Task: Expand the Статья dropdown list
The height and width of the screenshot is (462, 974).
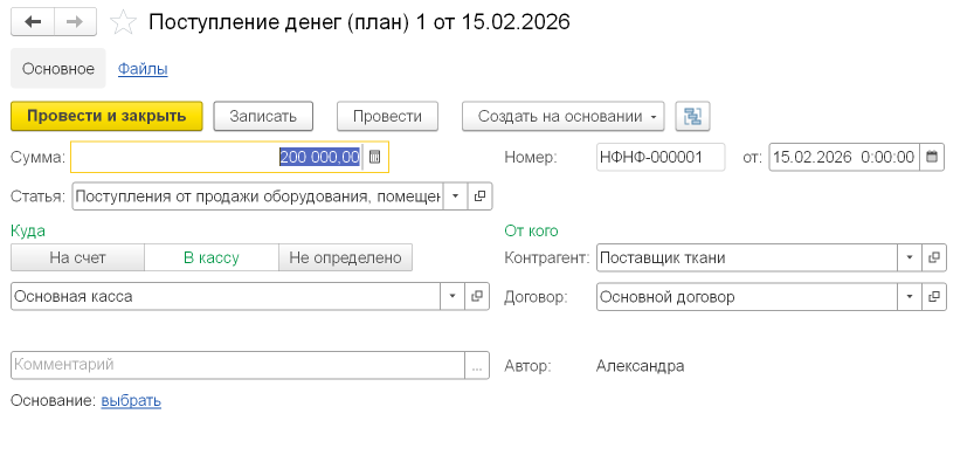Action: [x=454, y=197]
